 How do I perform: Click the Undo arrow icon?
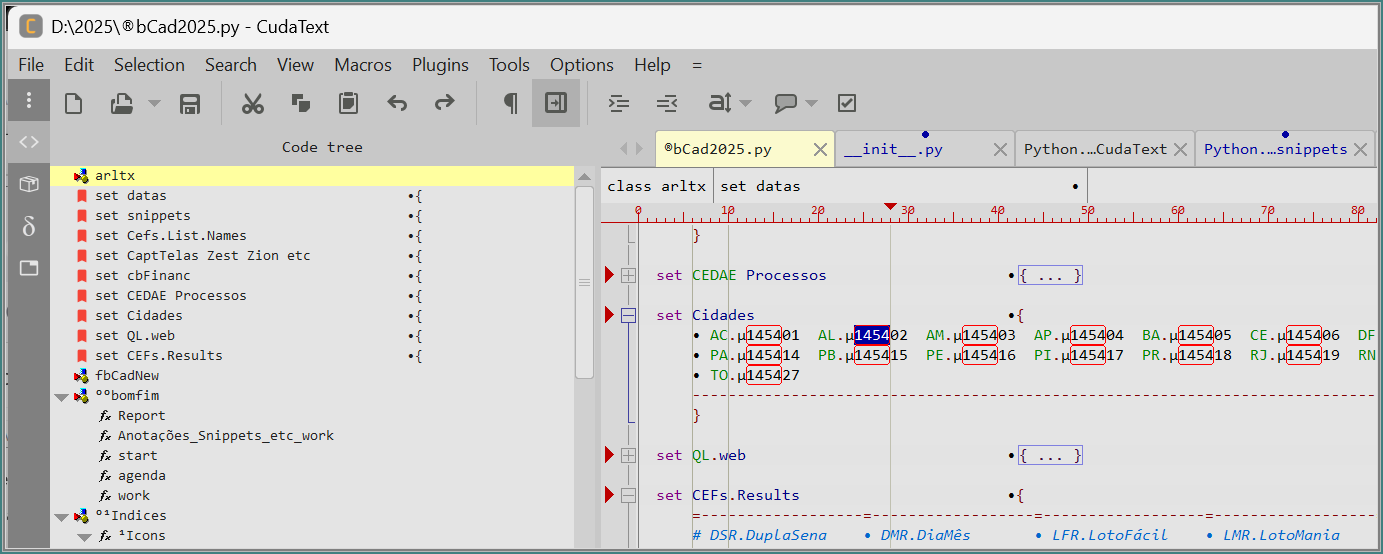[x=397, y=103]
